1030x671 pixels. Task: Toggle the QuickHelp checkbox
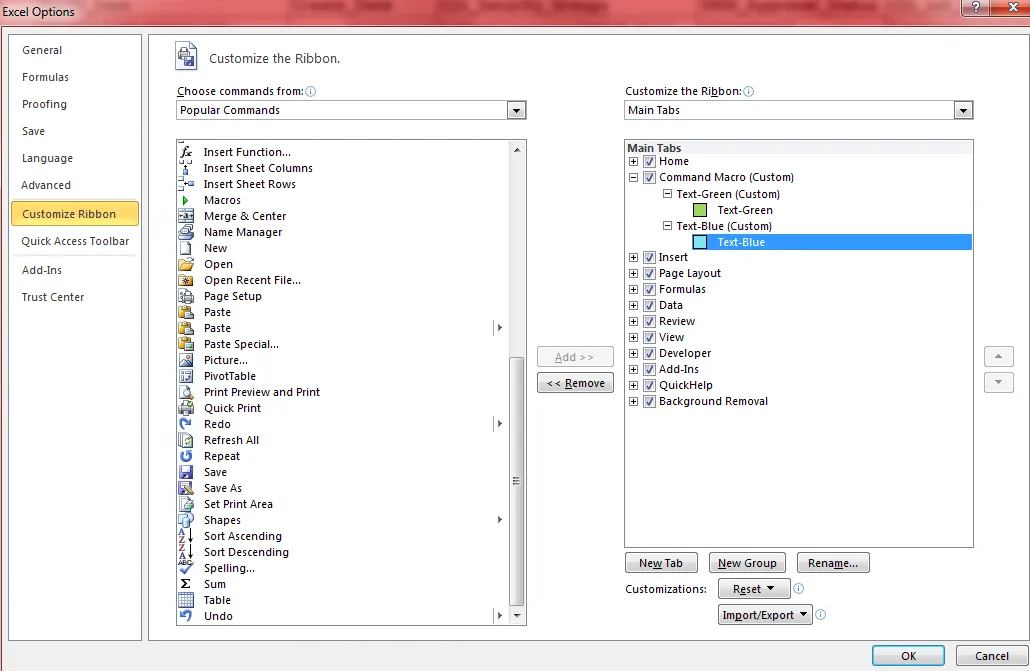tap(649, 385)
